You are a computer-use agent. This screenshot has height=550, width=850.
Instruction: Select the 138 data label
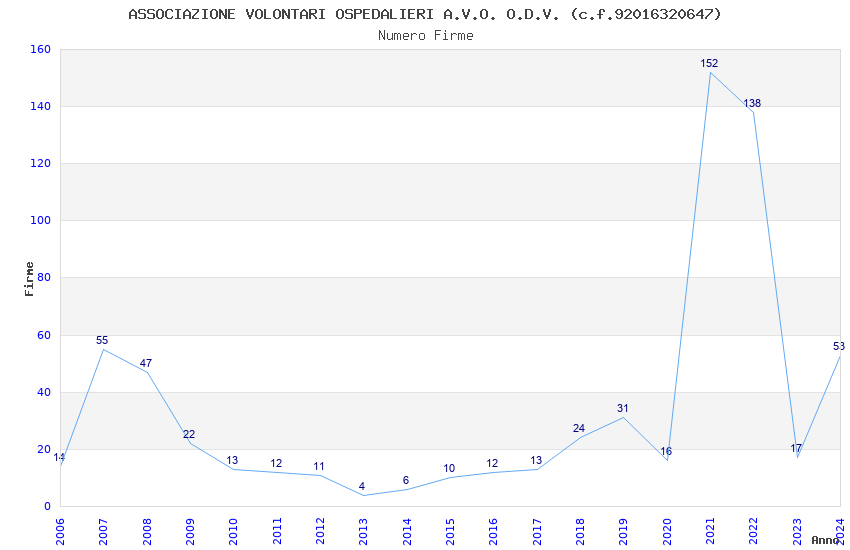(752, 103)
